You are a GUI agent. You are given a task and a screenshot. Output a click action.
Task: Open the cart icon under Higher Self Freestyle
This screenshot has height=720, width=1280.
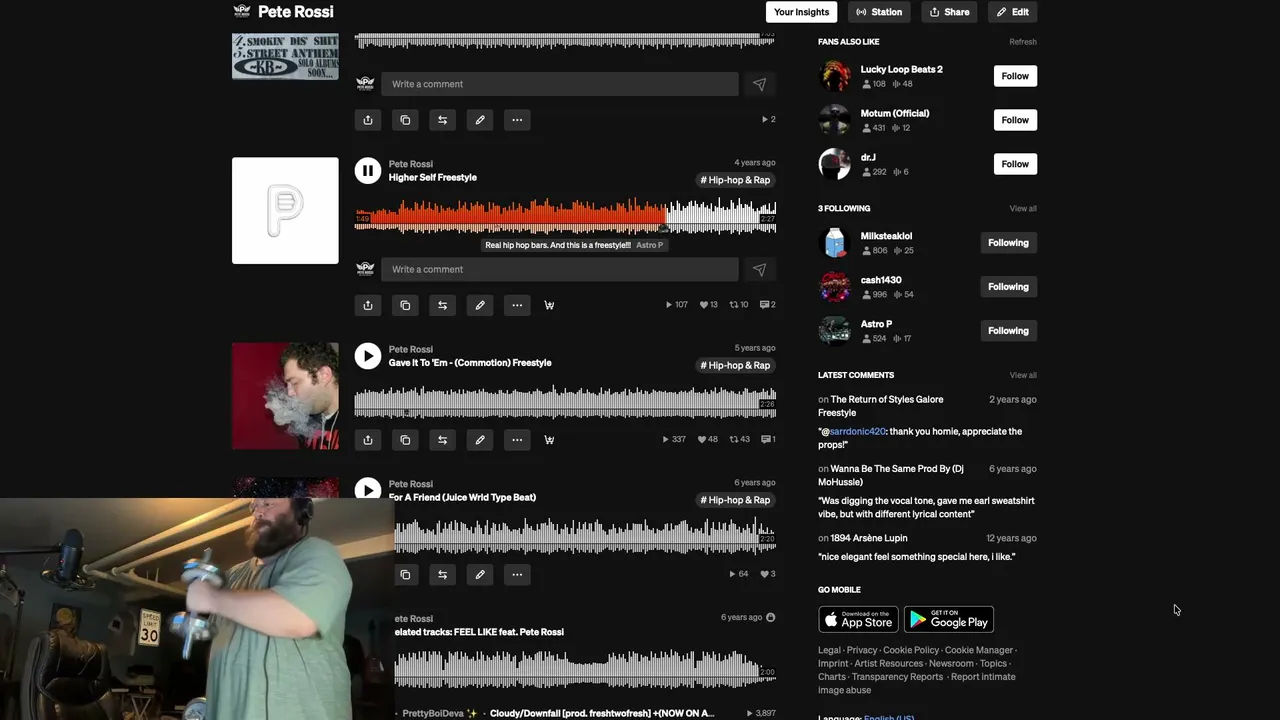(x=549, y=305)
